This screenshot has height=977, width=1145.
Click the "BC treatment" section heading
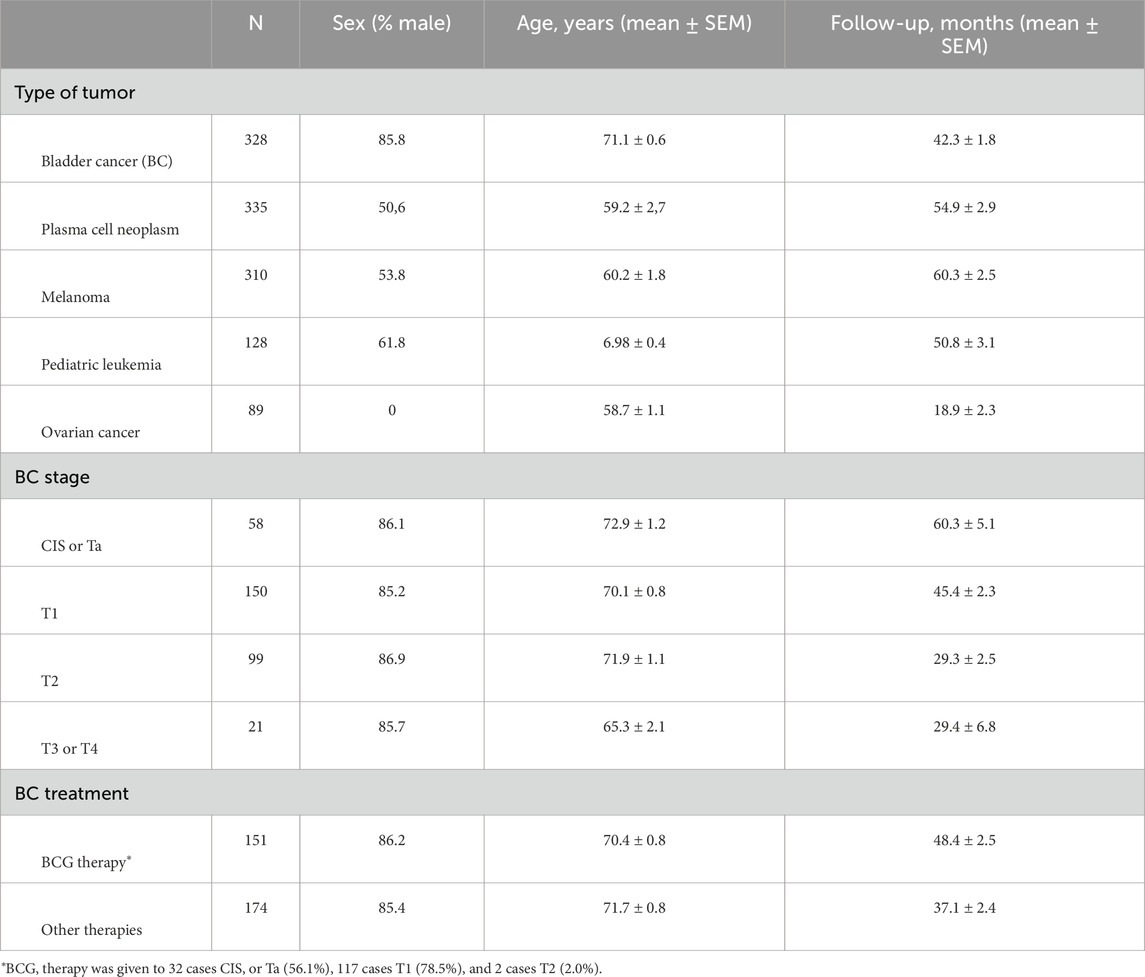coord(72,793)
